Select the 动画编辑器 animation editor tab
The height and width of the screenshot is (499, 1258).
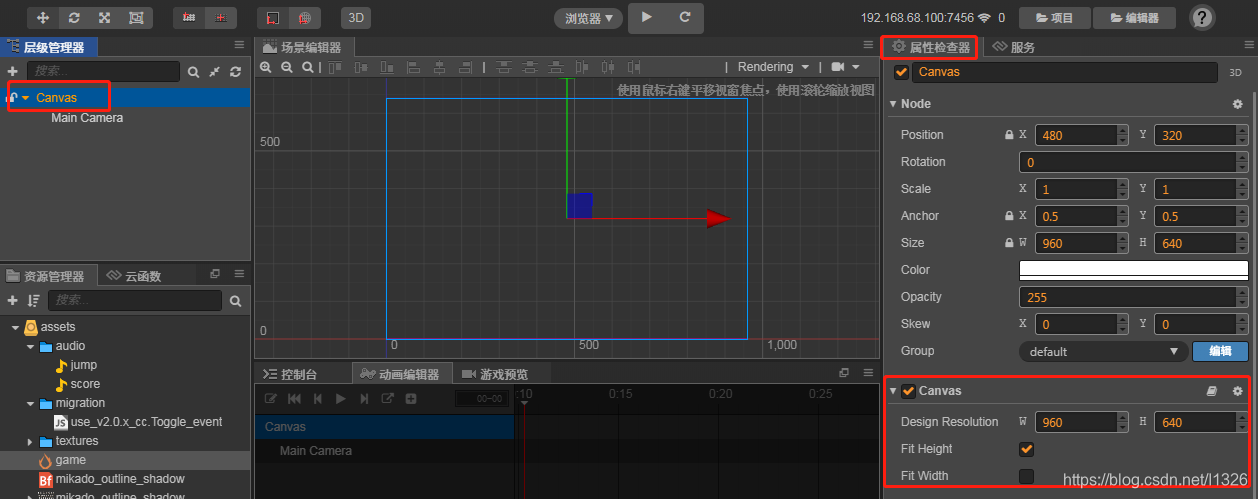[402, 374]
